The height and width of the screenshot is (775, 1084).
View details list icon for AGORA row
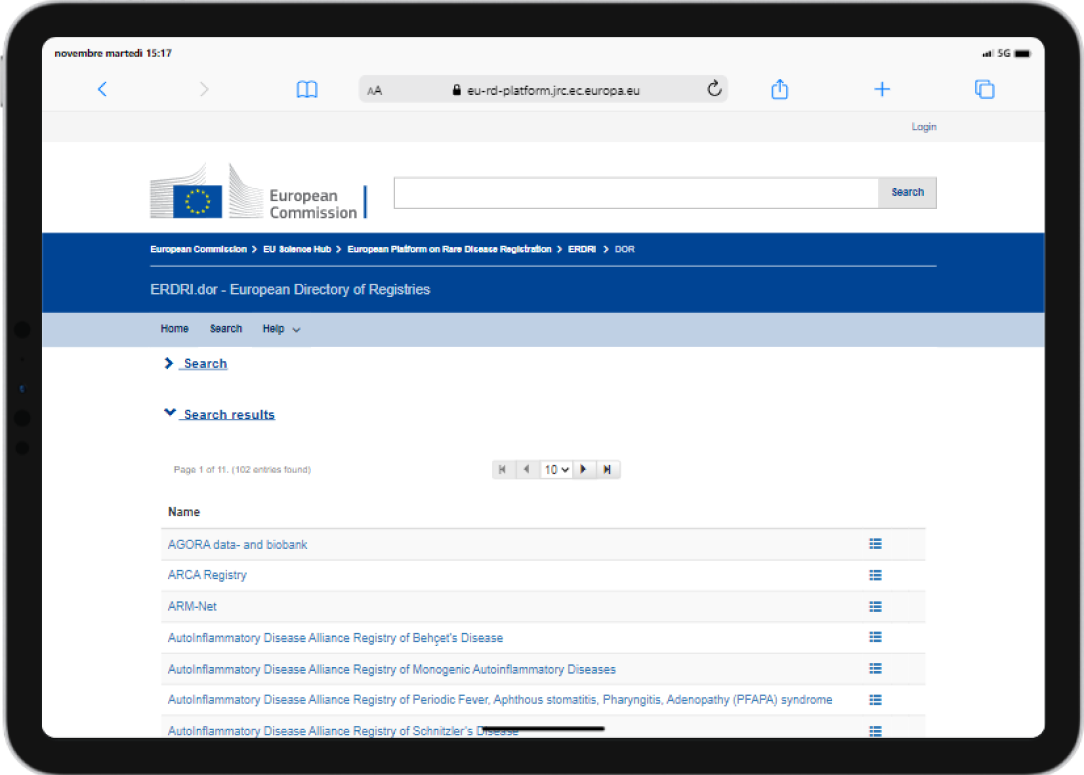pyautogui.click(x=875, y=544)
